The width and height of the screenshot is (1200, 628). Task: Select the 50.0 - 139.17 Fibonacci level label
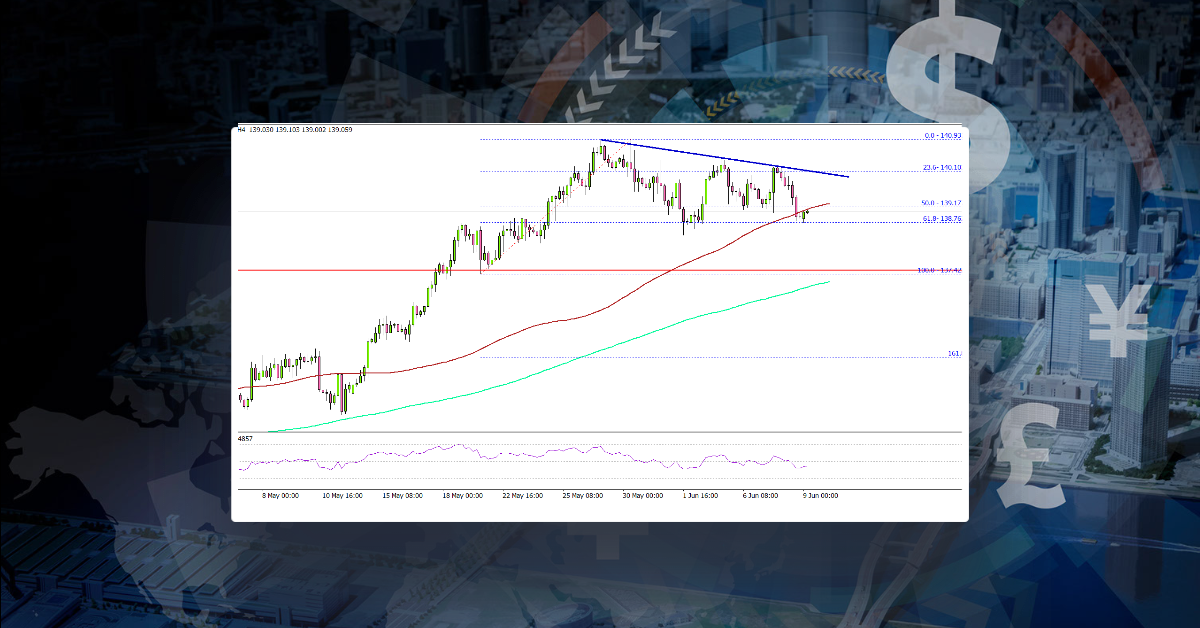(941, 203)
